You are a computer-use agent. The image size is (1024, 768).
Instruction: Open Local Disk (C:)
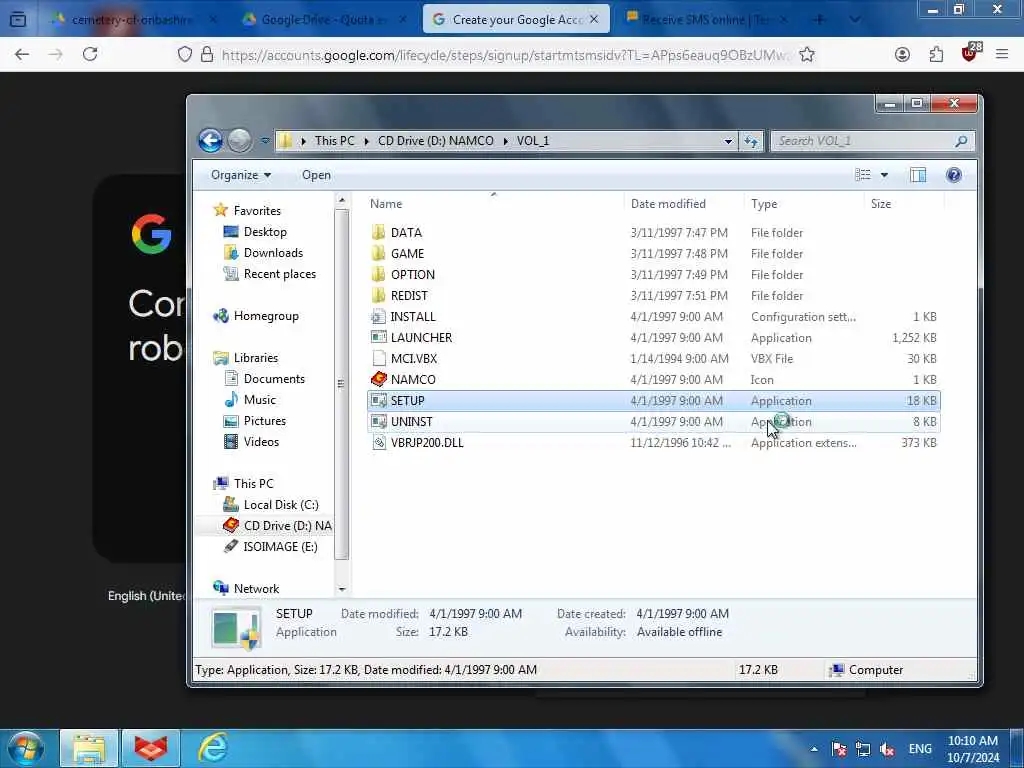[x=281, y=505]
